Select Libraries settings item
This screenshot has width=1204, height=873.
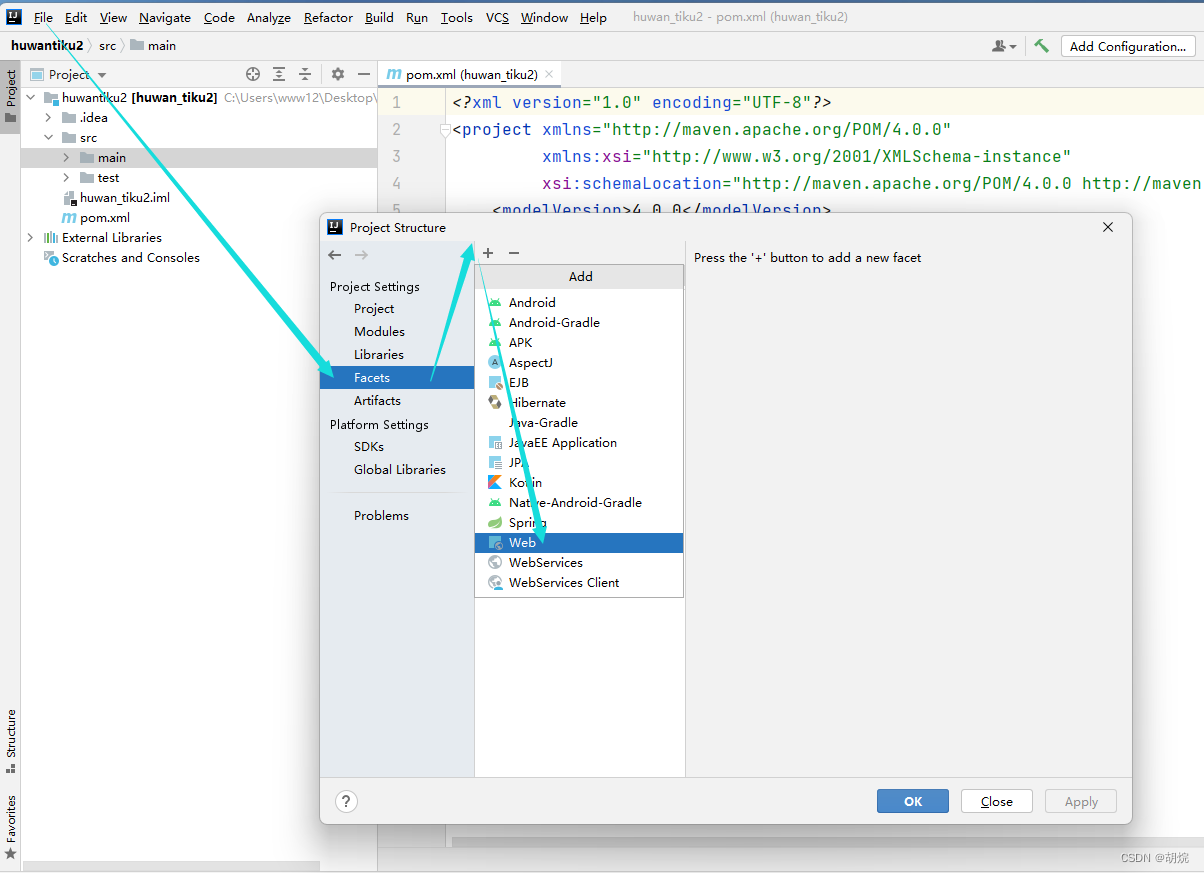pyautogui.click(x=379, y=355)
